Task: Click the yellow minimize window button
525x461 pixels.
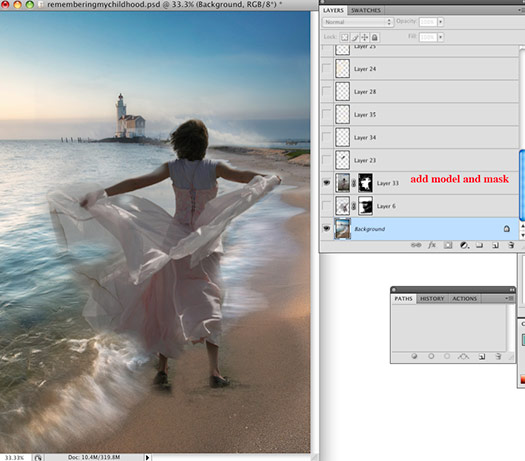Action: (x=17, y=4)
